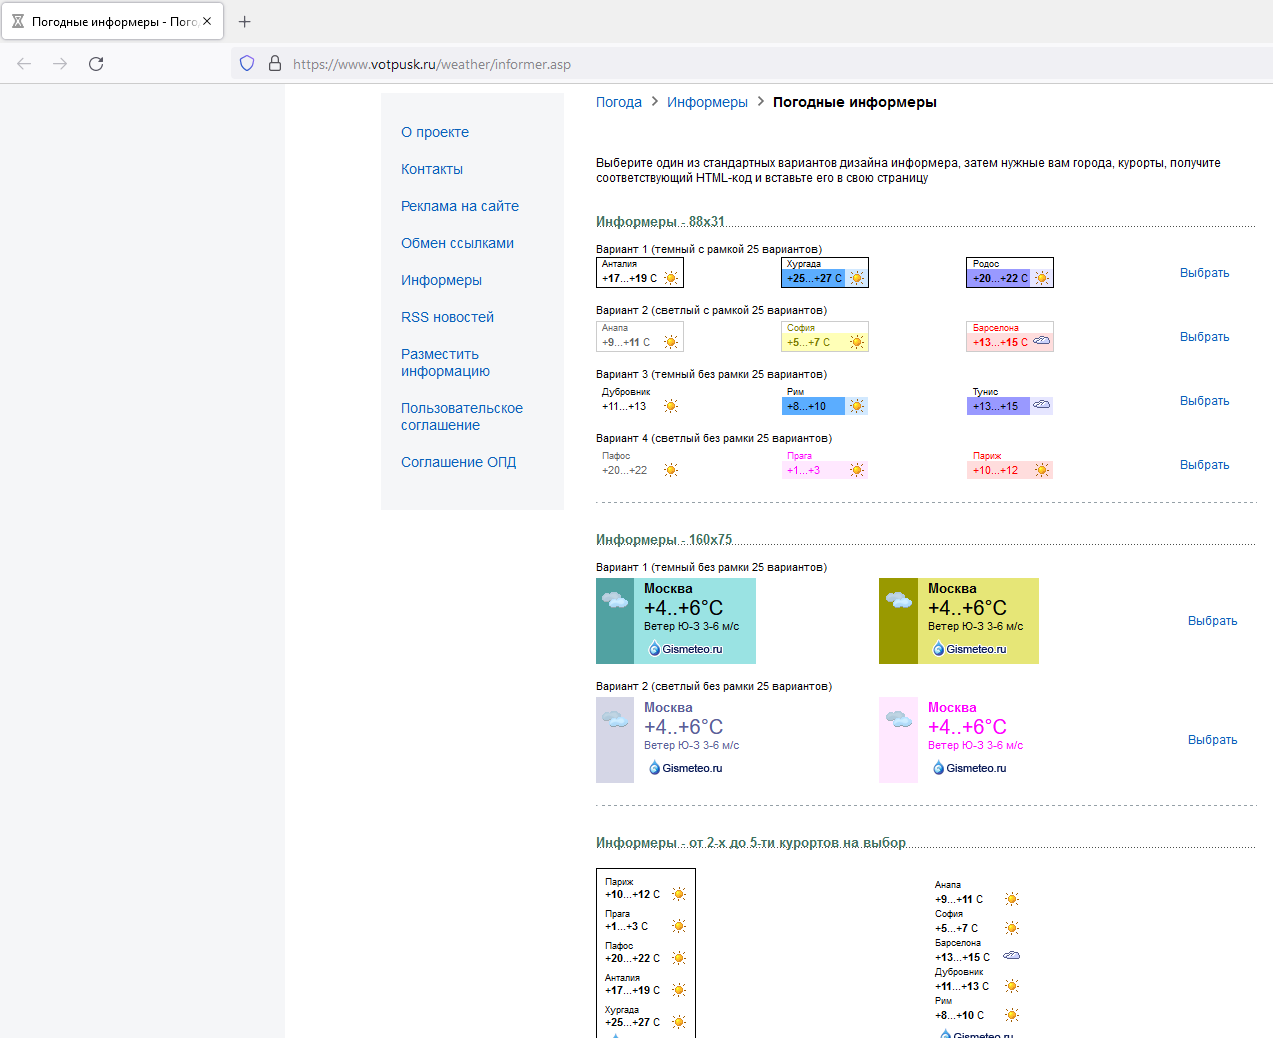Click the gray-blue Москва 160x75 informer

pos(676,740)
